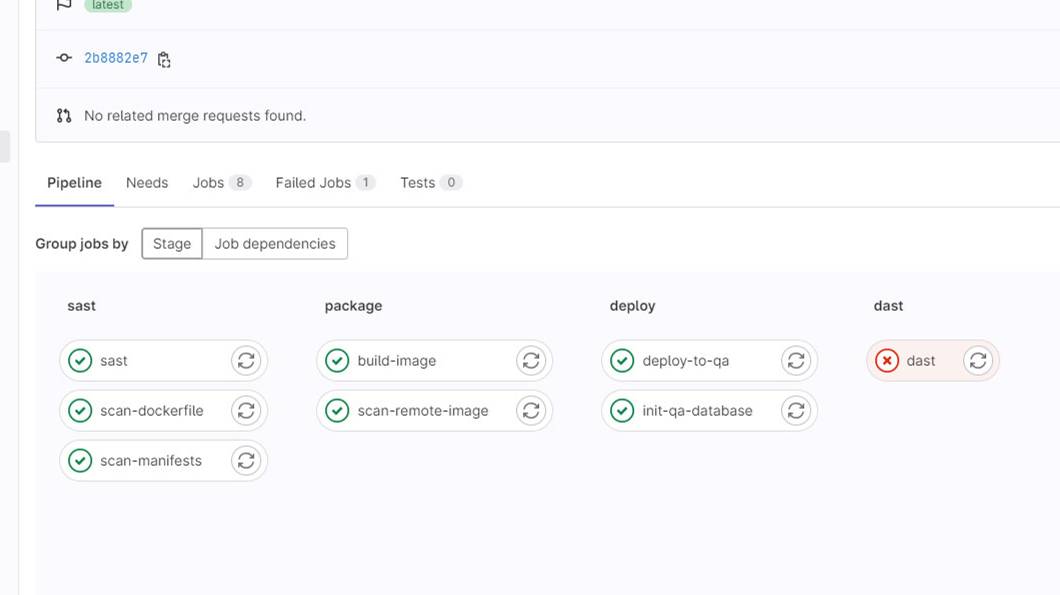Group jobs by Job dependencies
Screen dimensions: 1060x595
275,243
